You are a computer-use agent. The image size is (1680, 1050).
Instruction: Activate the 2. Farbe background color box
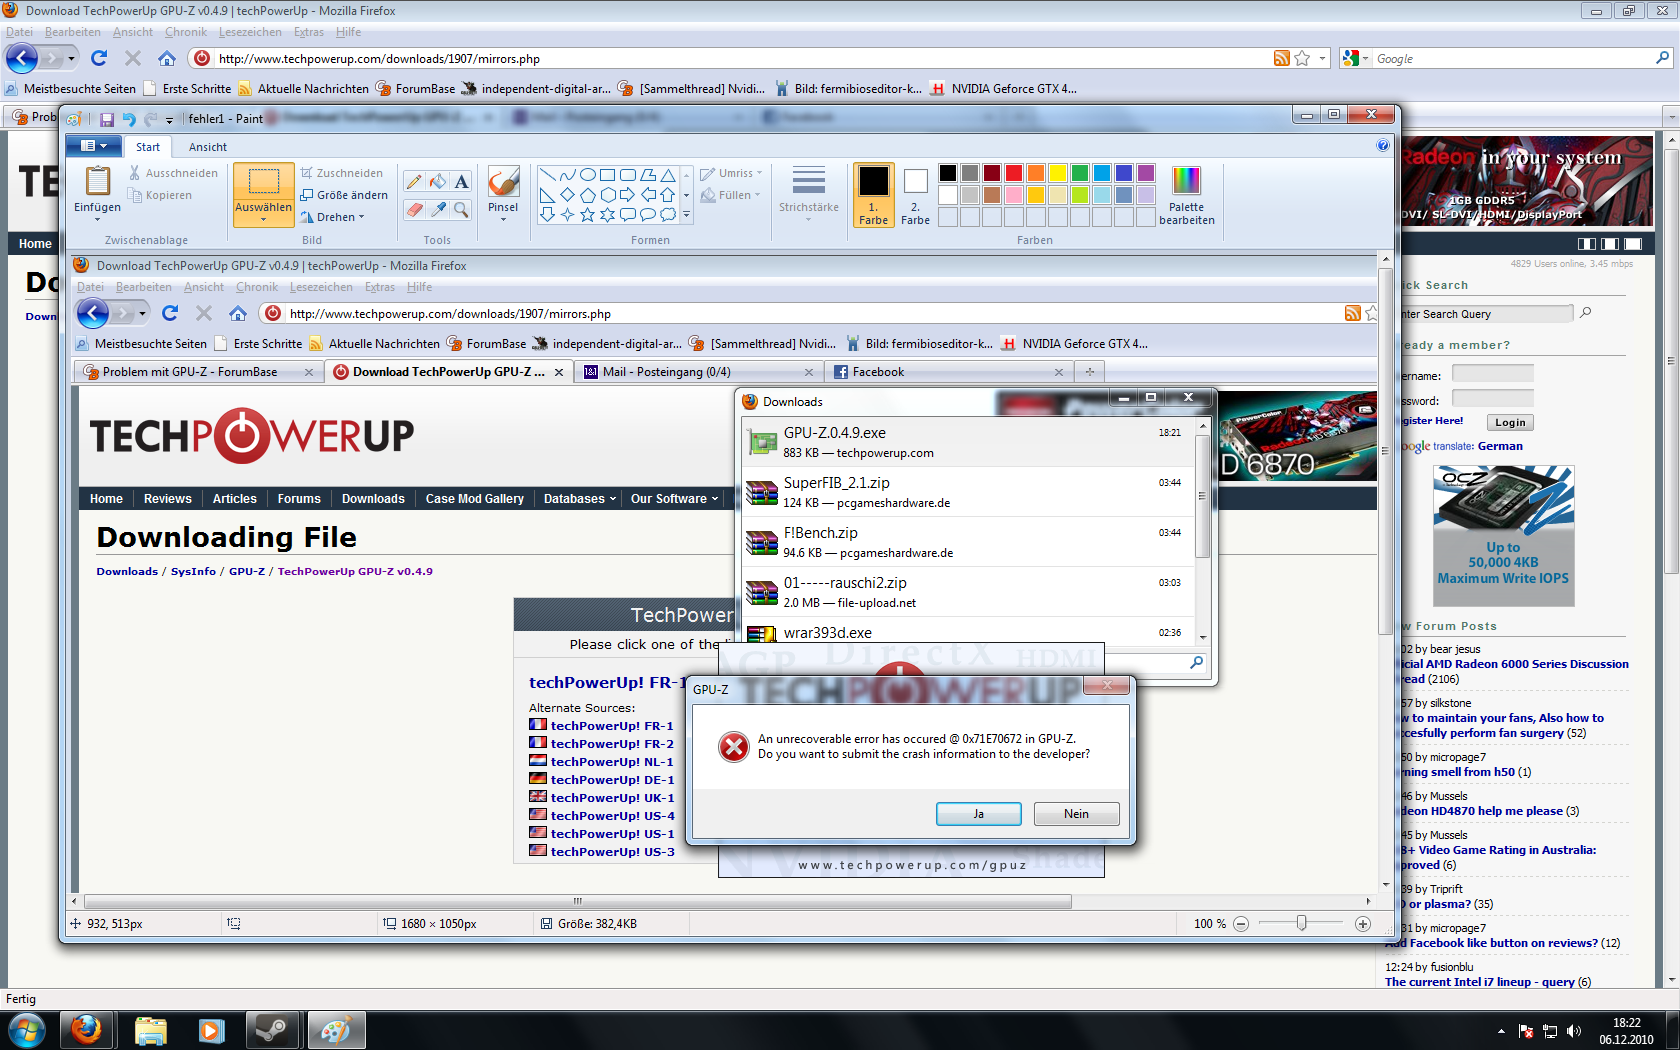coord(915,196)
